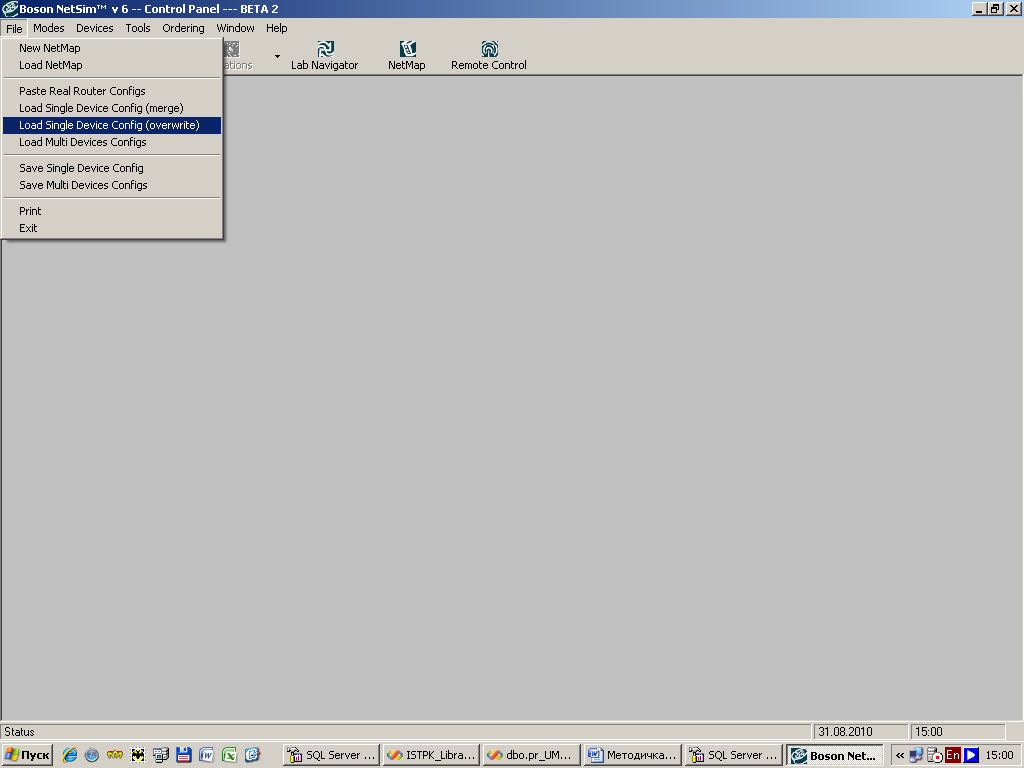Choose Print from the File menu
Image resolution: width=1024 pixels, height=768 pixels.
[x=112, y=211]
